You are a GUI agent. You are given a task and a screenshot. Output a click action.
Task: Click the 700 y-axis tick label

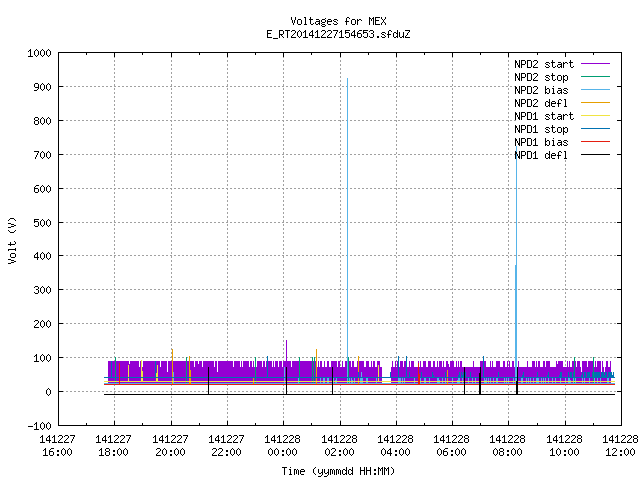(42, 155)
